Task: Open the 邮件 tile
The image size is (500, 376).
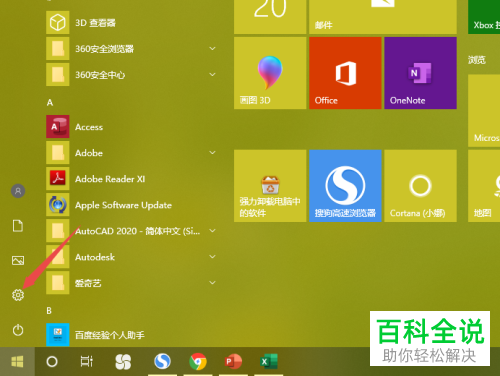Action: pyautogui.click(x=383, y=17)
